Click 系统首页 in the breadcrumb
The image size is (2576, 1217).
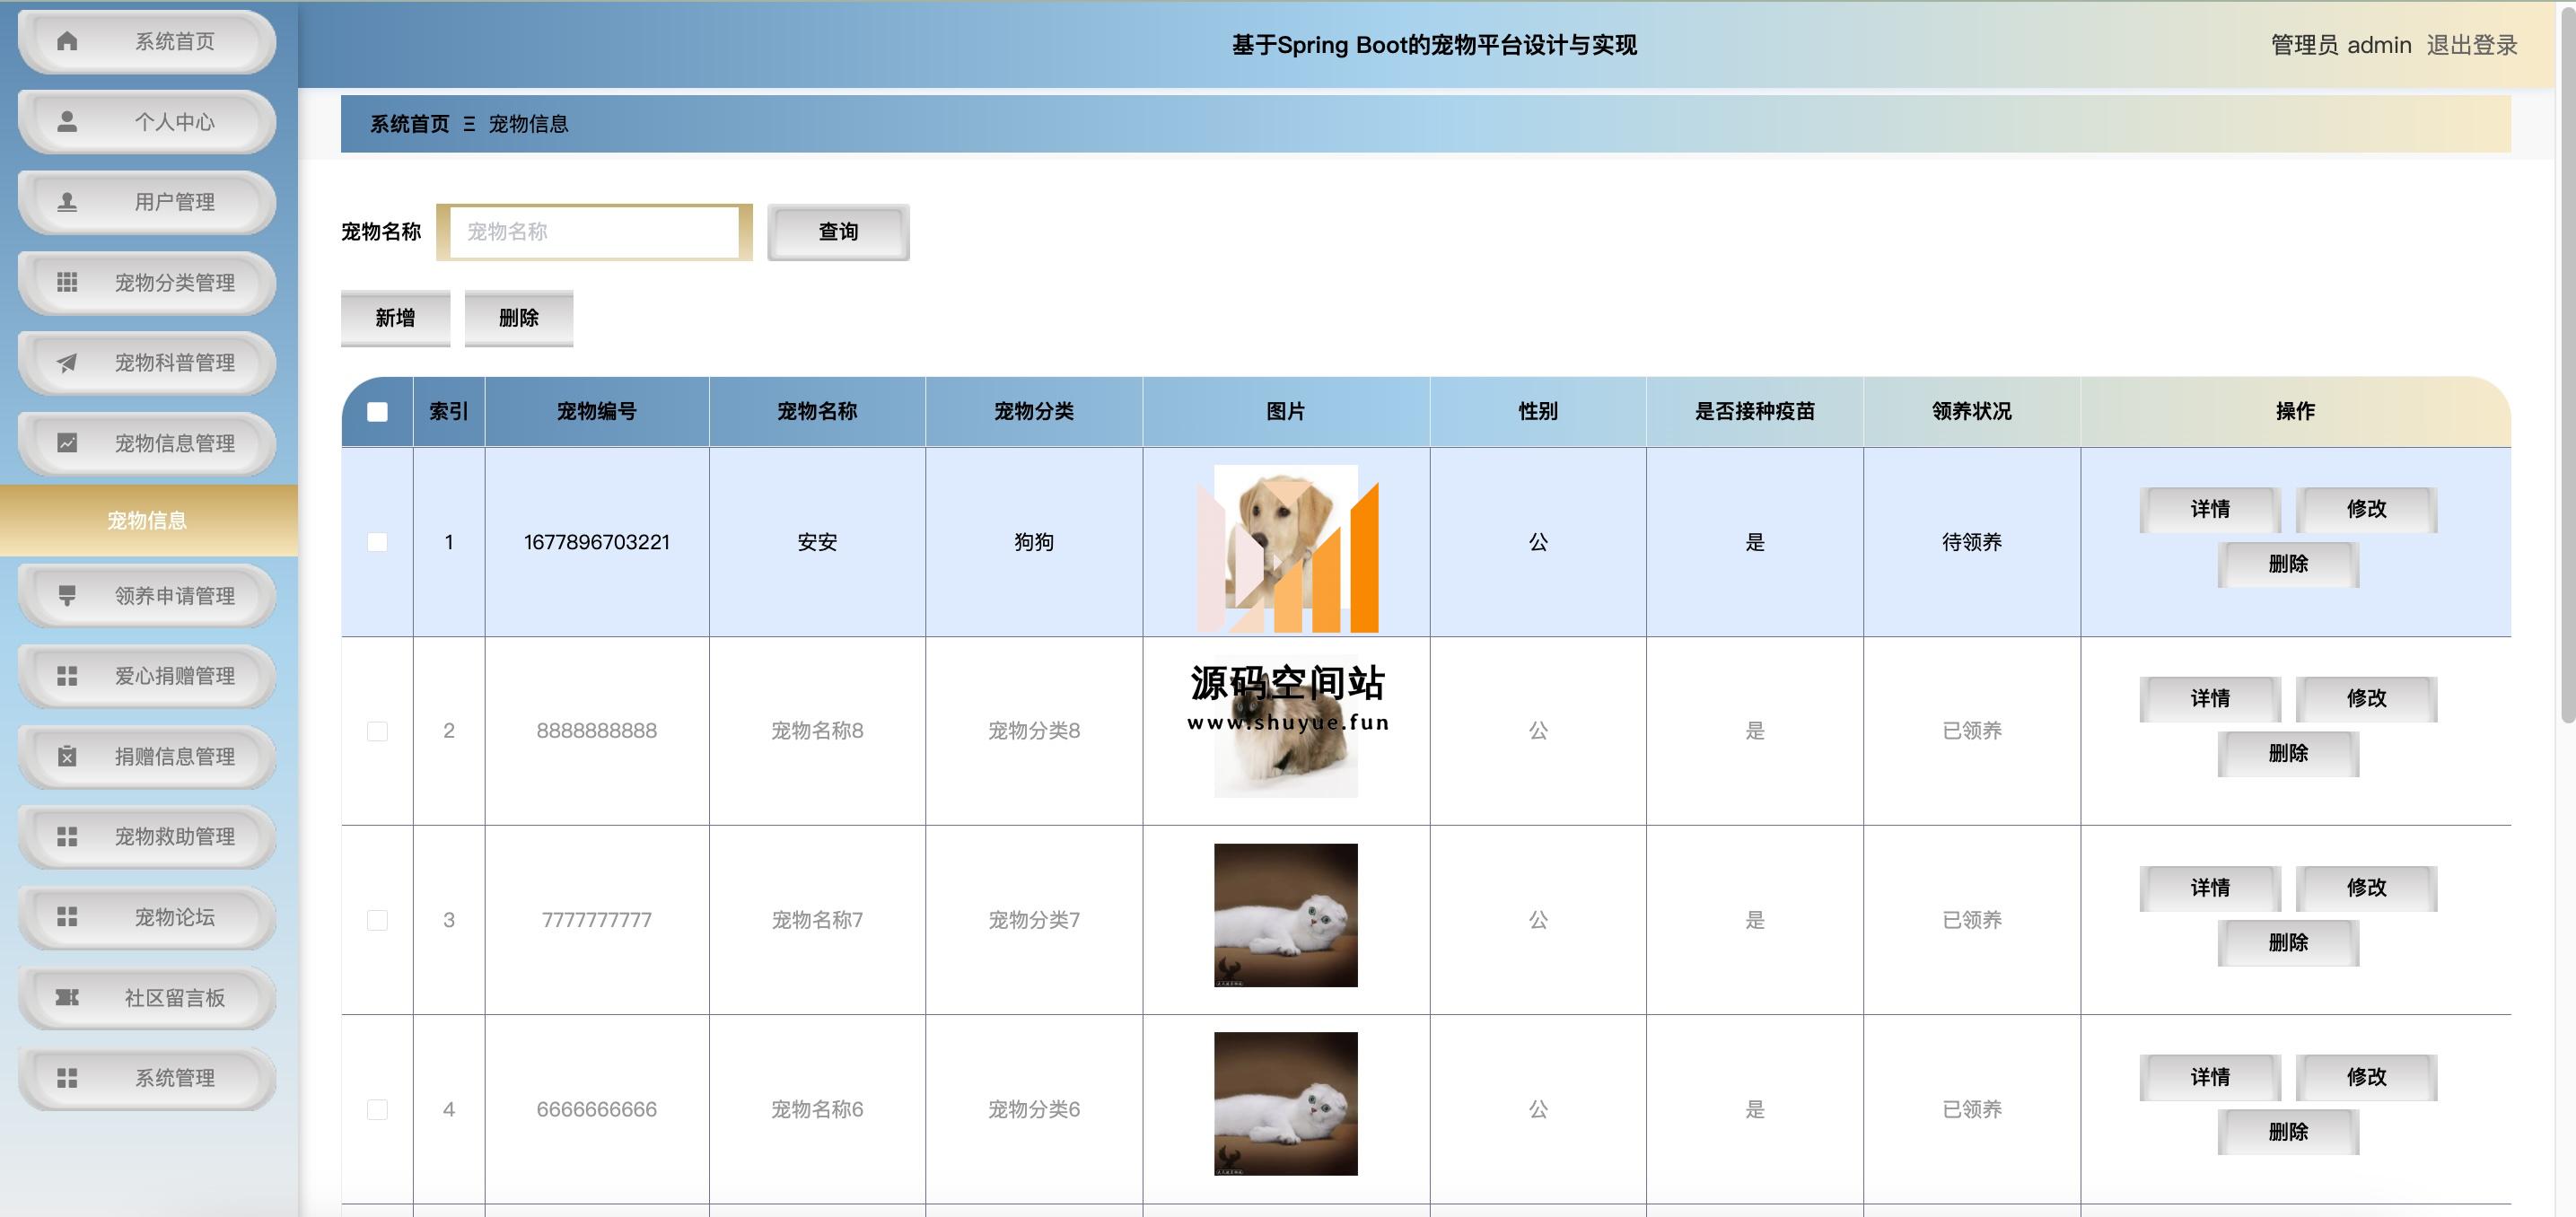(x=410, y=124)
